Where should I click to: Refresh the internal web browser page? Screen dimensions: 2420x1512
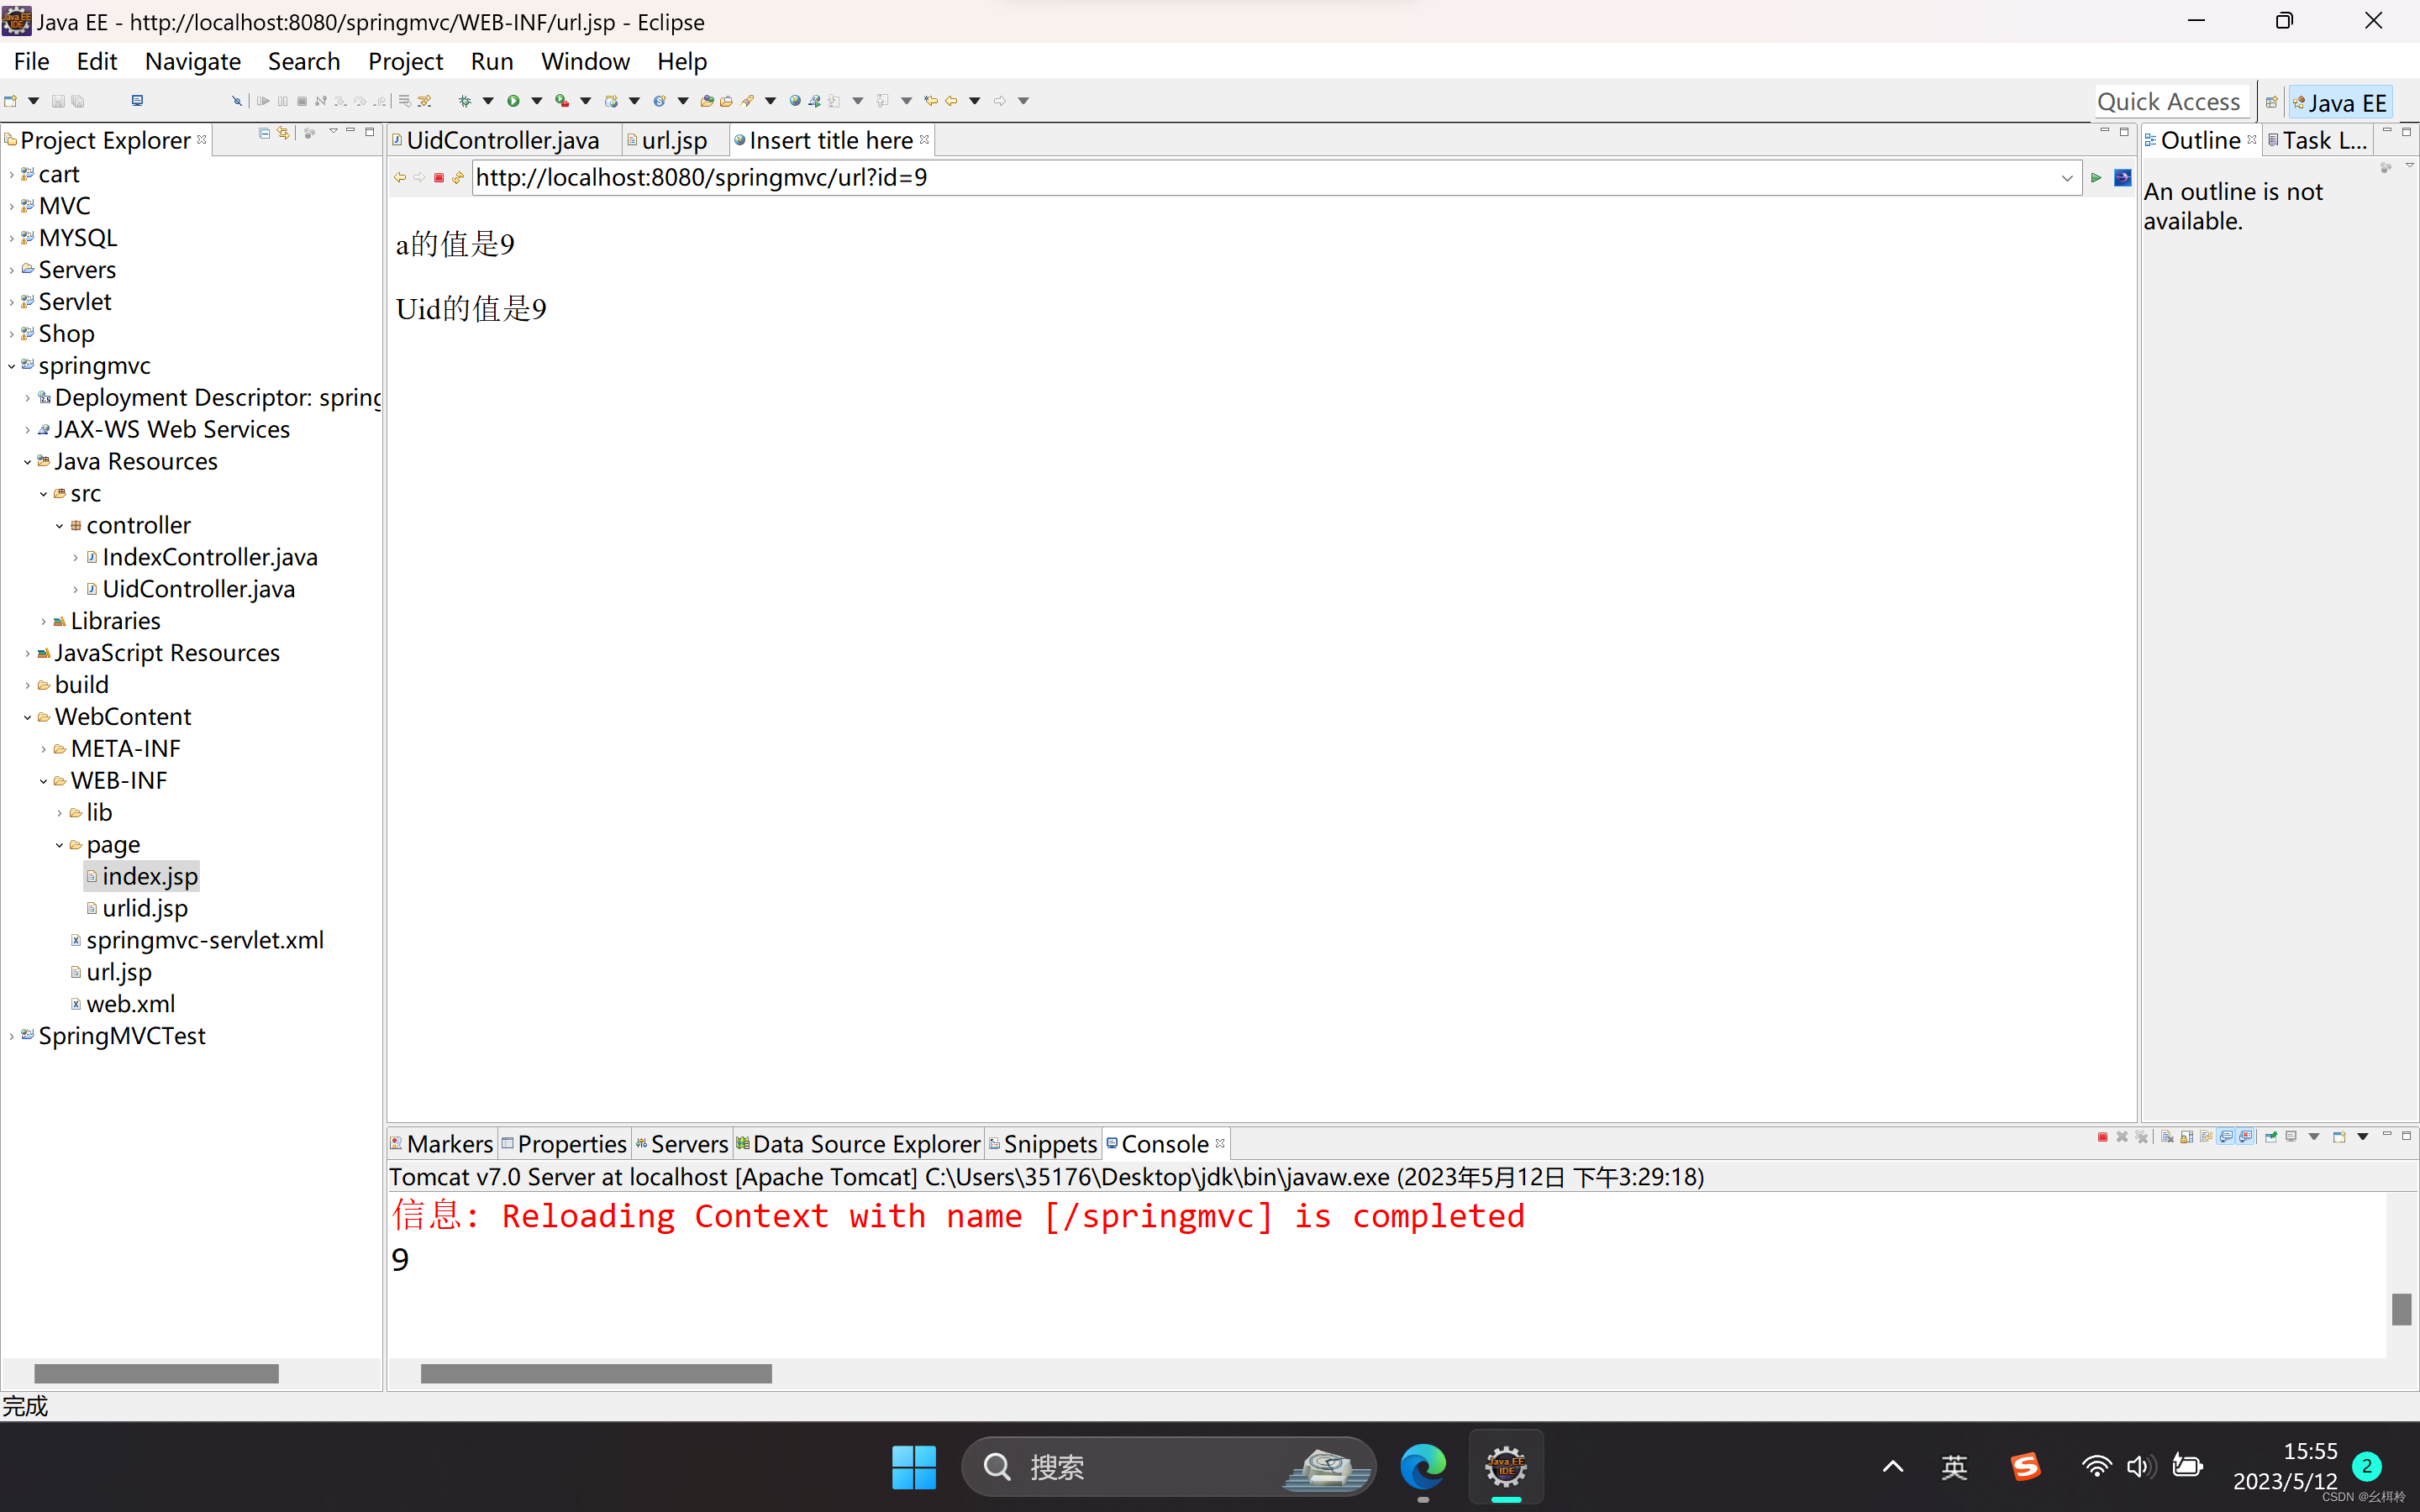point(458,178)
